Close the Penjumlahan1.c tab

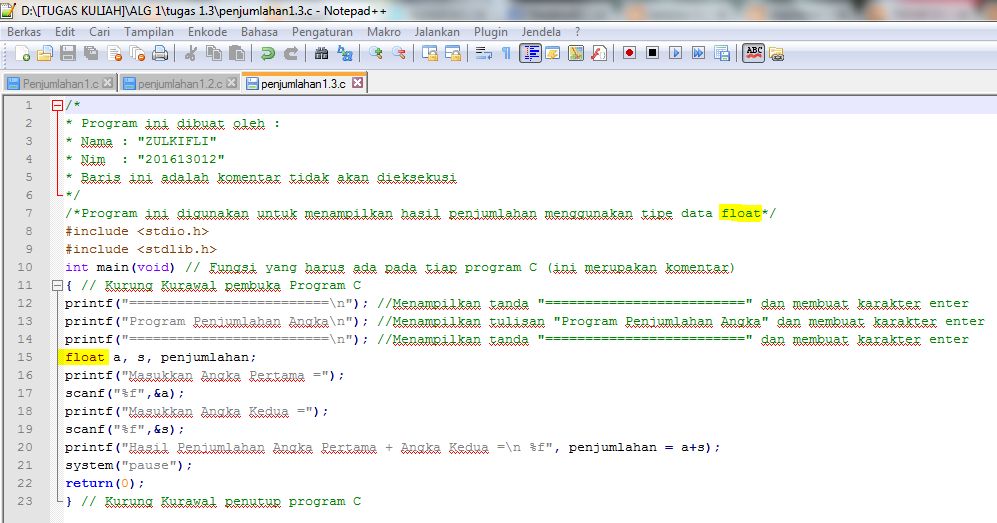107,83
